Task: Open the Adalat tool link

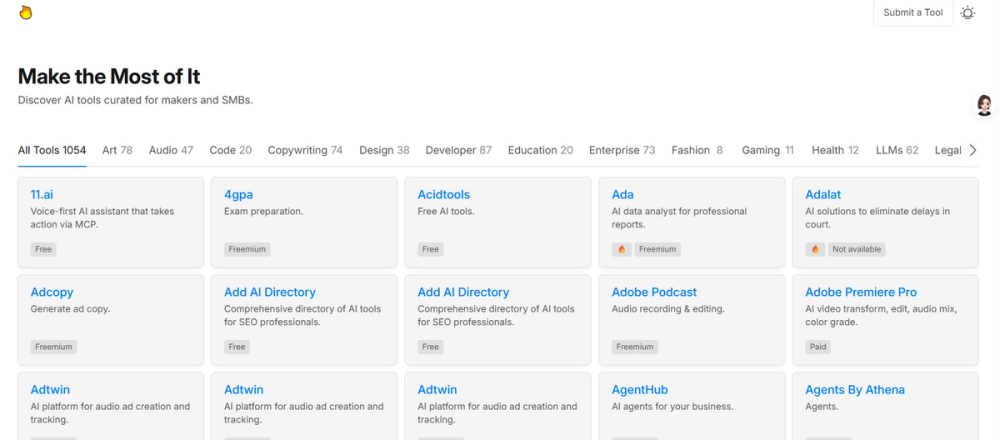Action: [x=823, y=194]
